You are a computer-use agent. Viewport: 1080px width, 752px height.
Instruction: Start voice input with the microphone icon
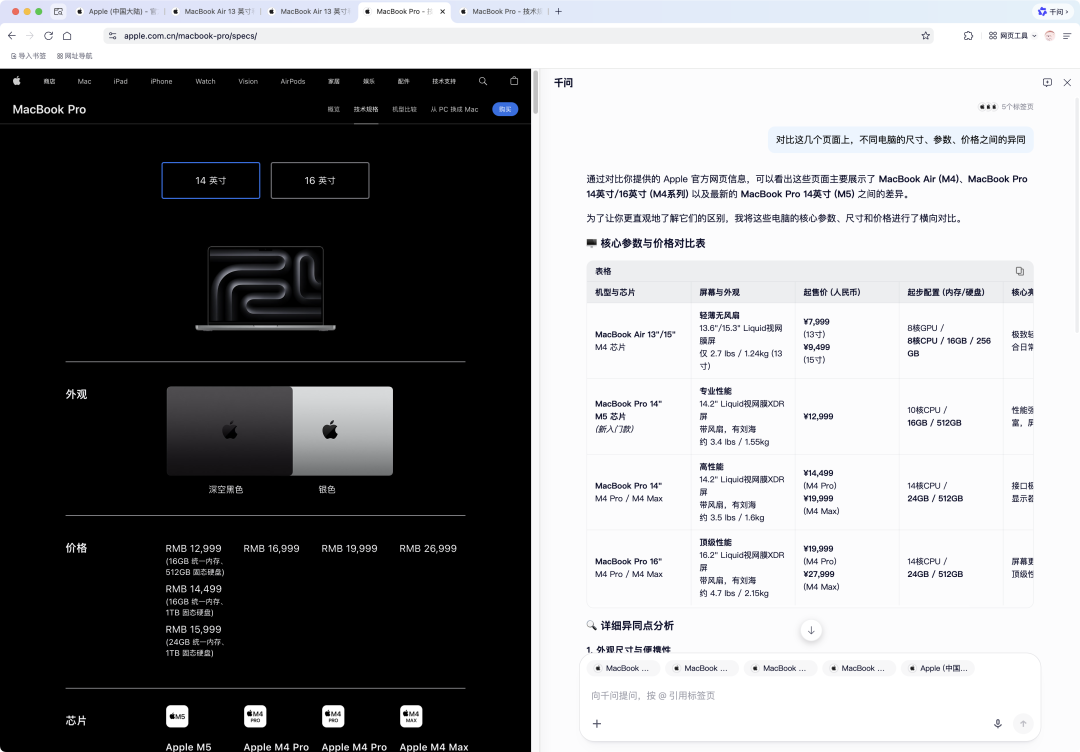[x=997, y=724]
